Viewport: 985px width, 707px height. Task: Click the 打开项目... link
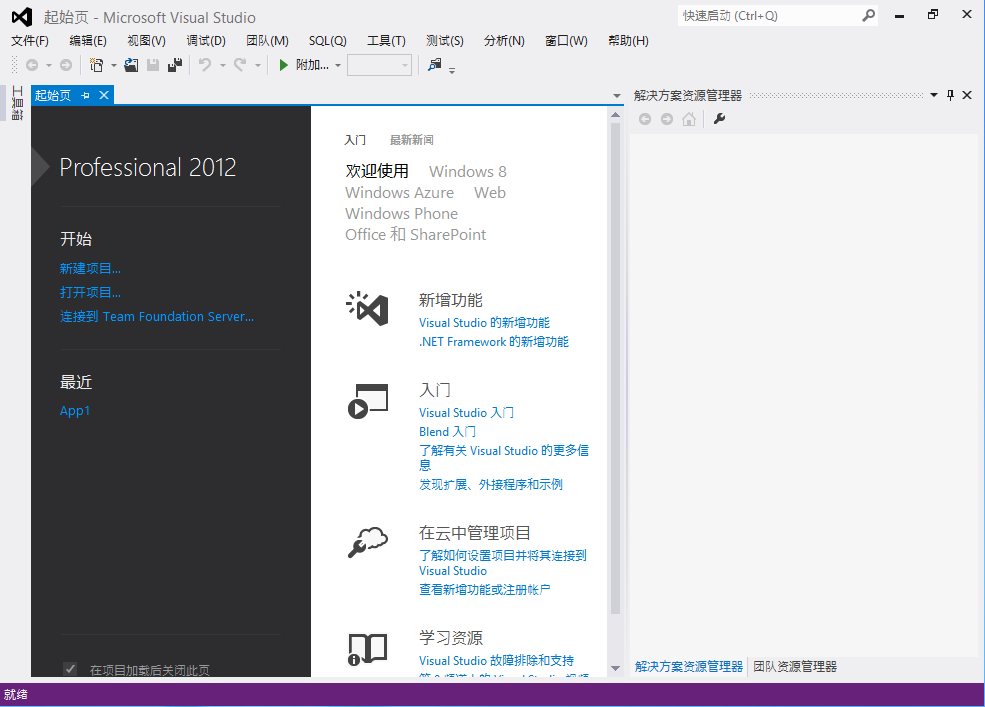point(90,293)
